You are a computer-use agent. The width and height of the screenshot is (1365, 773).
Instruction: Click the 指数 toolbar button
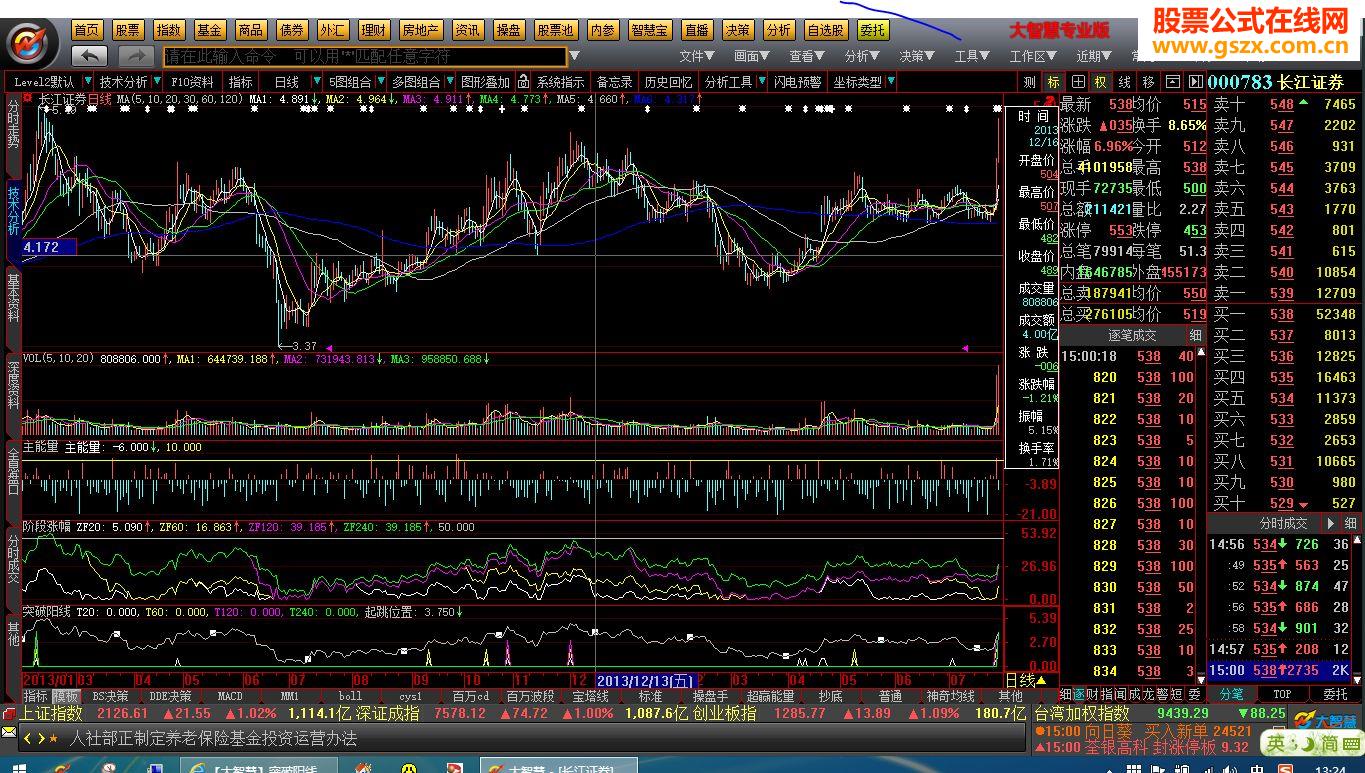[169, 30]
